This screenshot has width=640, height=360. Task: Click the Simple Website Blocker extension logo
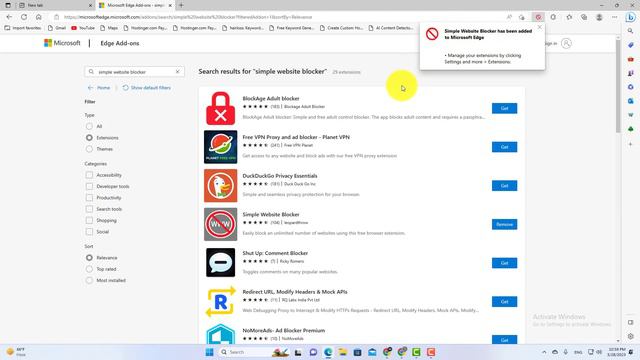(220, 224)
